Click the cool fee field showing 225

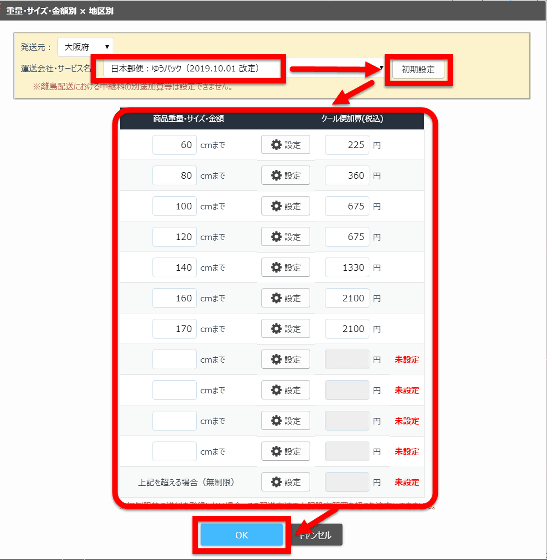tap(347, 145)
